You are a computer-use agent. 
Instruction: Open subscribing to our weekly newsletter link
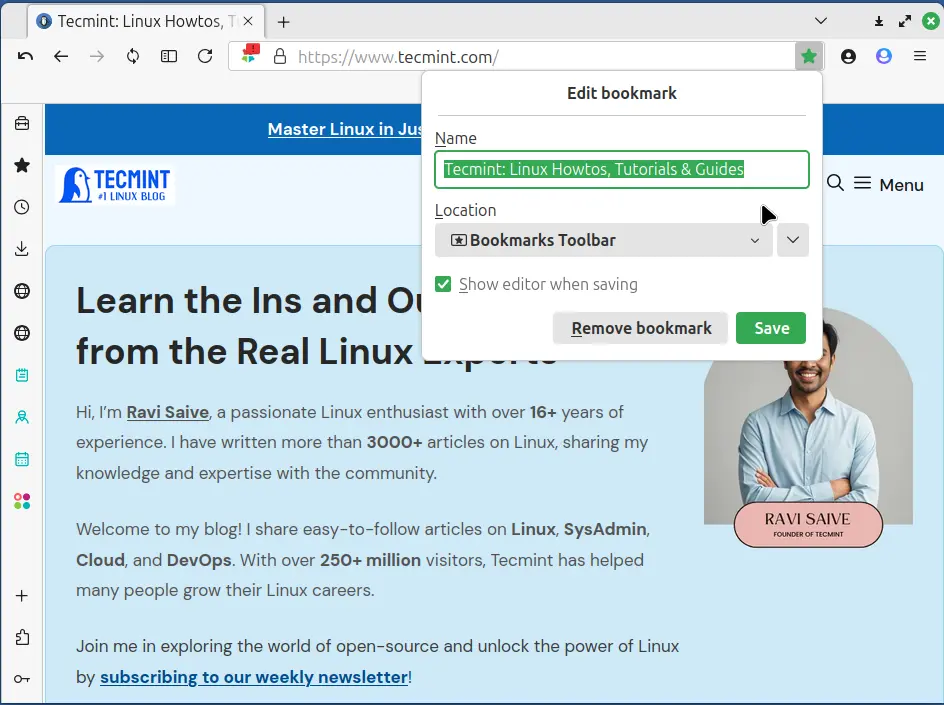coord(254,677)
